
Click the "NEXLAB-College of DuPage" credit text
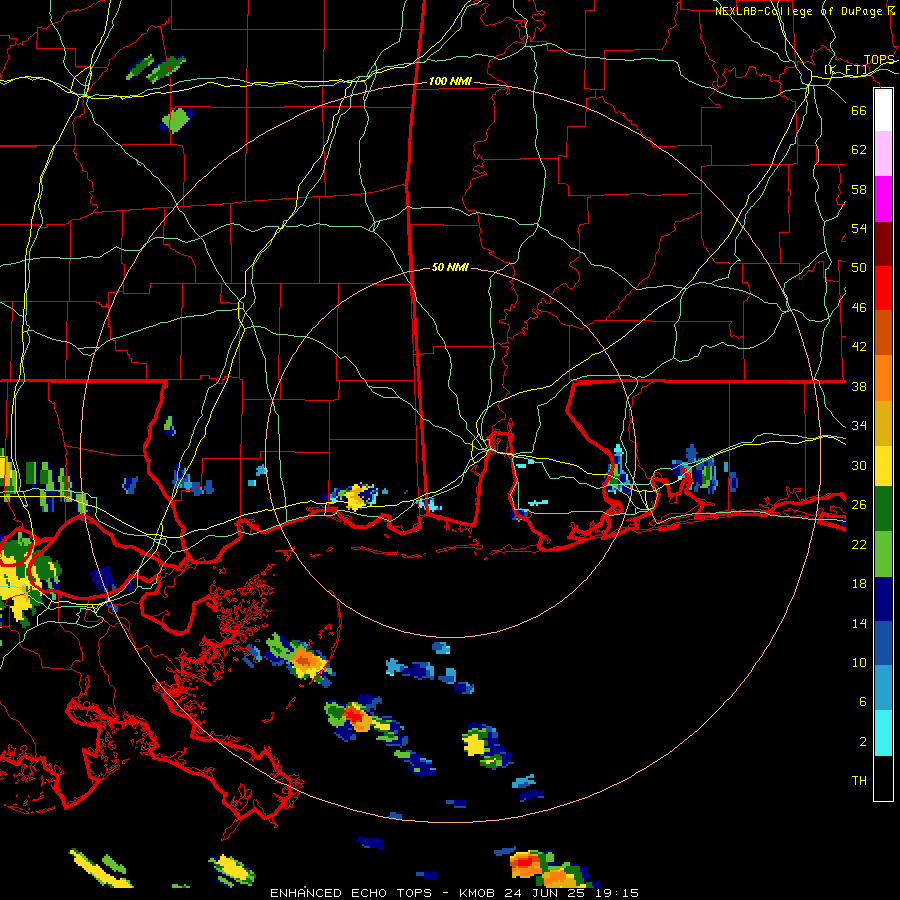[798, 11]
